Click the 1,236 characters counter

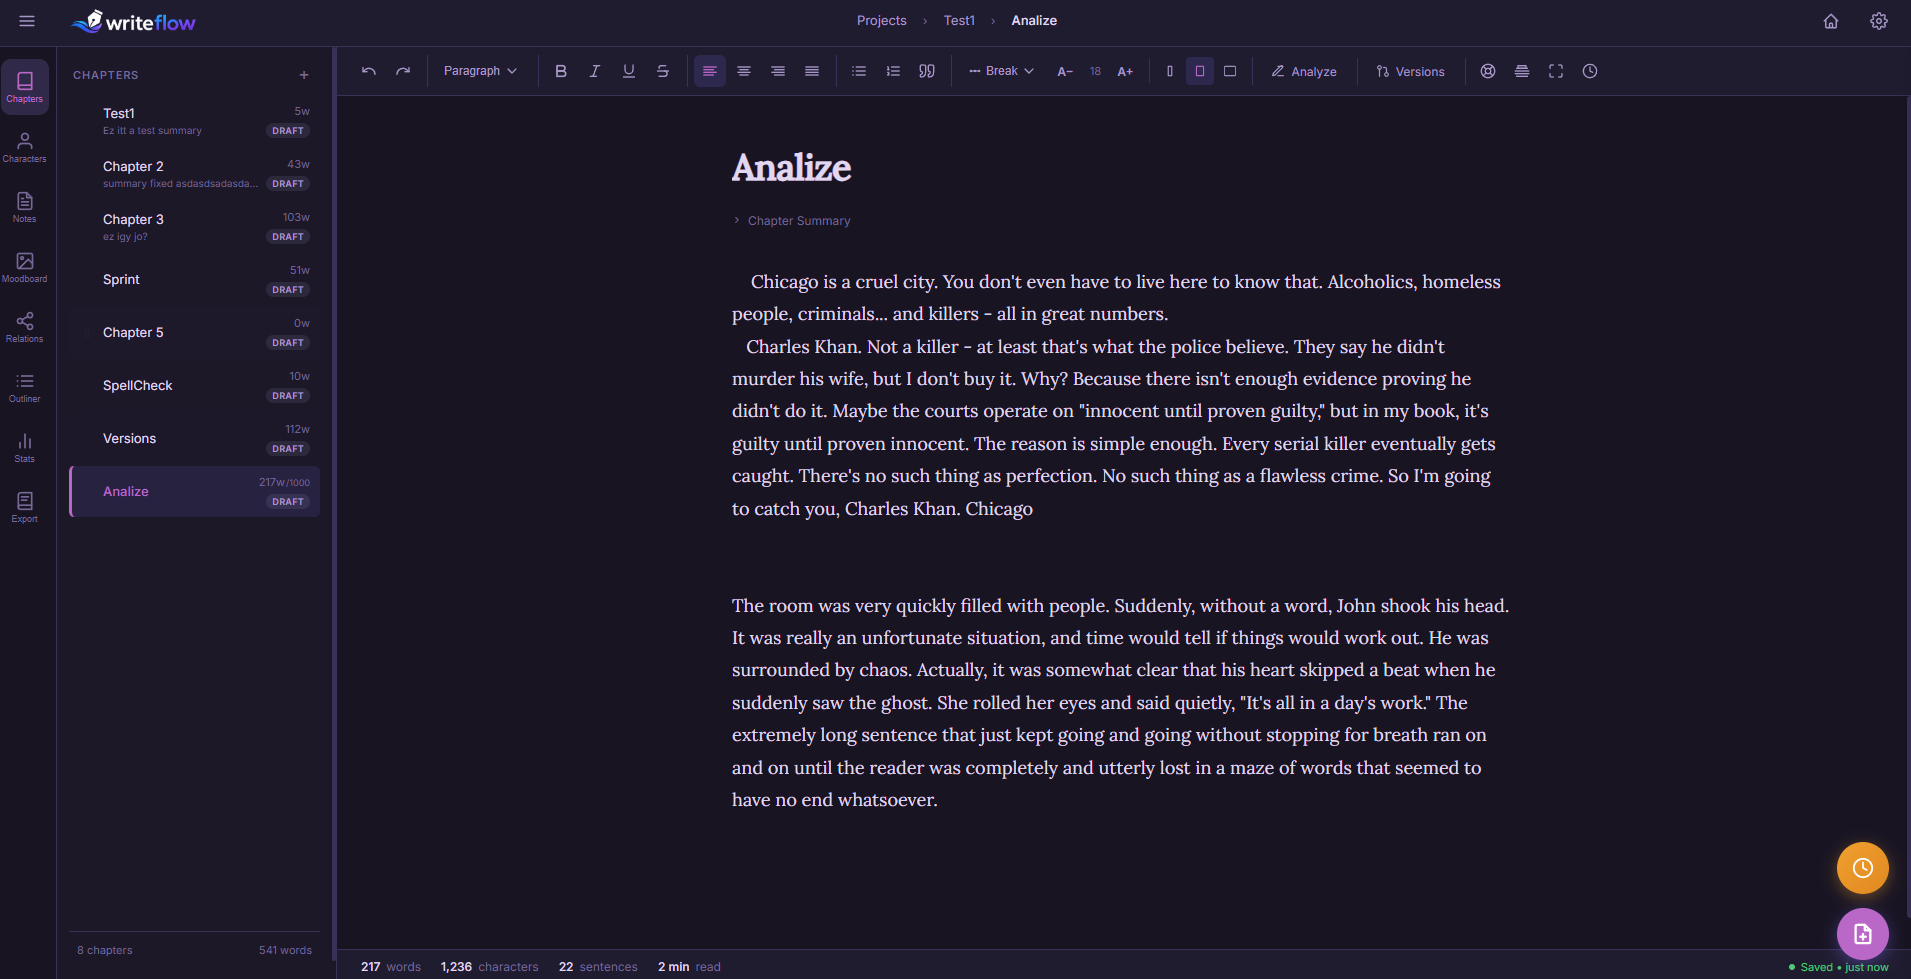(489, 967)
